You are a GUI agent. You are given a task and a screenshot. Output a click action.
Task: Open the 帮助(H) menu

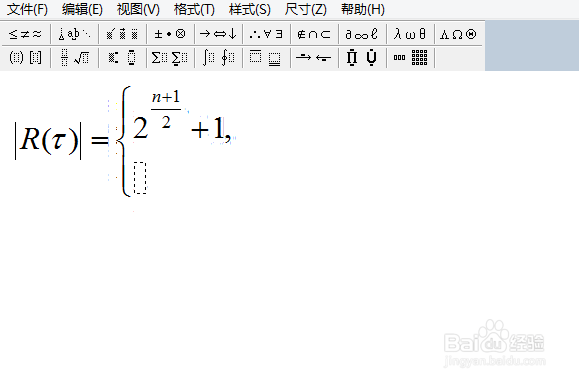pyautogui.click(x=363, y=9)
